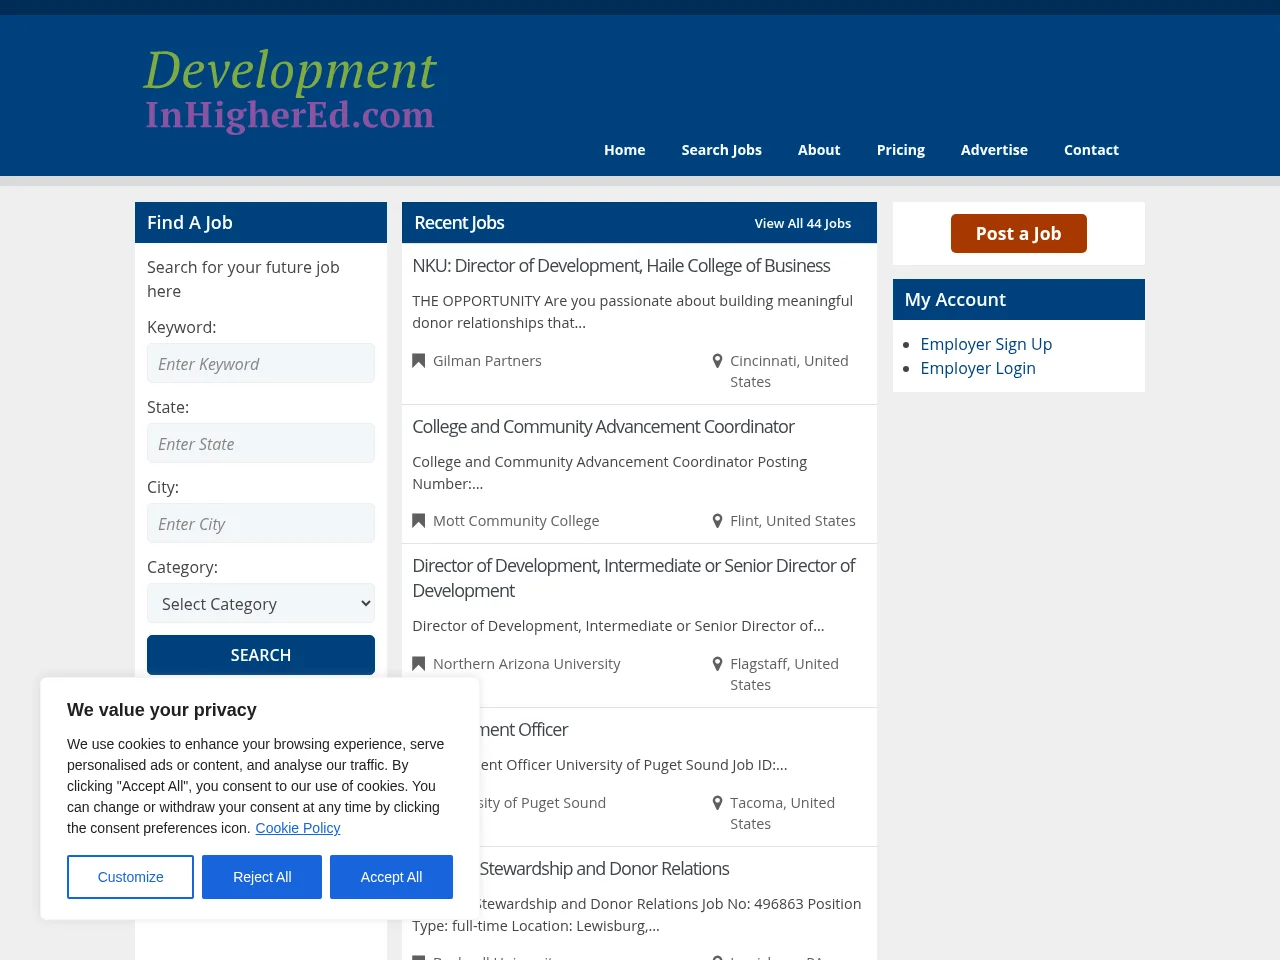
Task: Open the Contact page
Action: (x=1091, y=150)
